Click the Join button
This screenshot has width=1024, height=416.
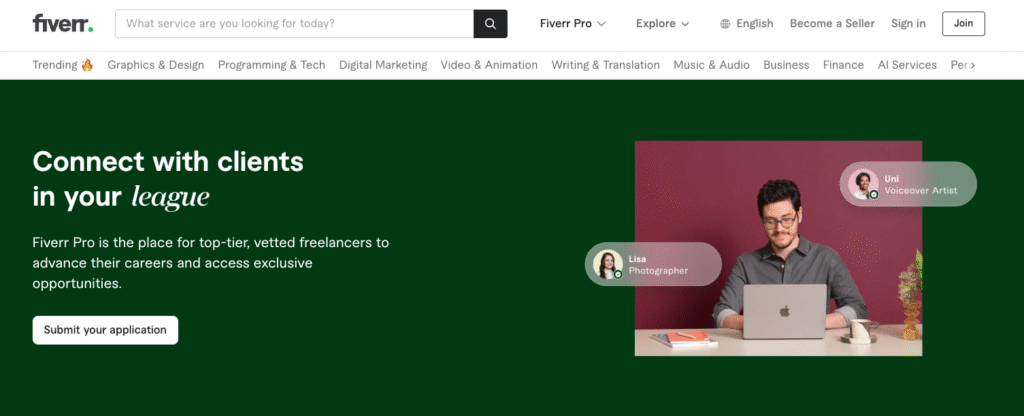(x=963, y=24)
